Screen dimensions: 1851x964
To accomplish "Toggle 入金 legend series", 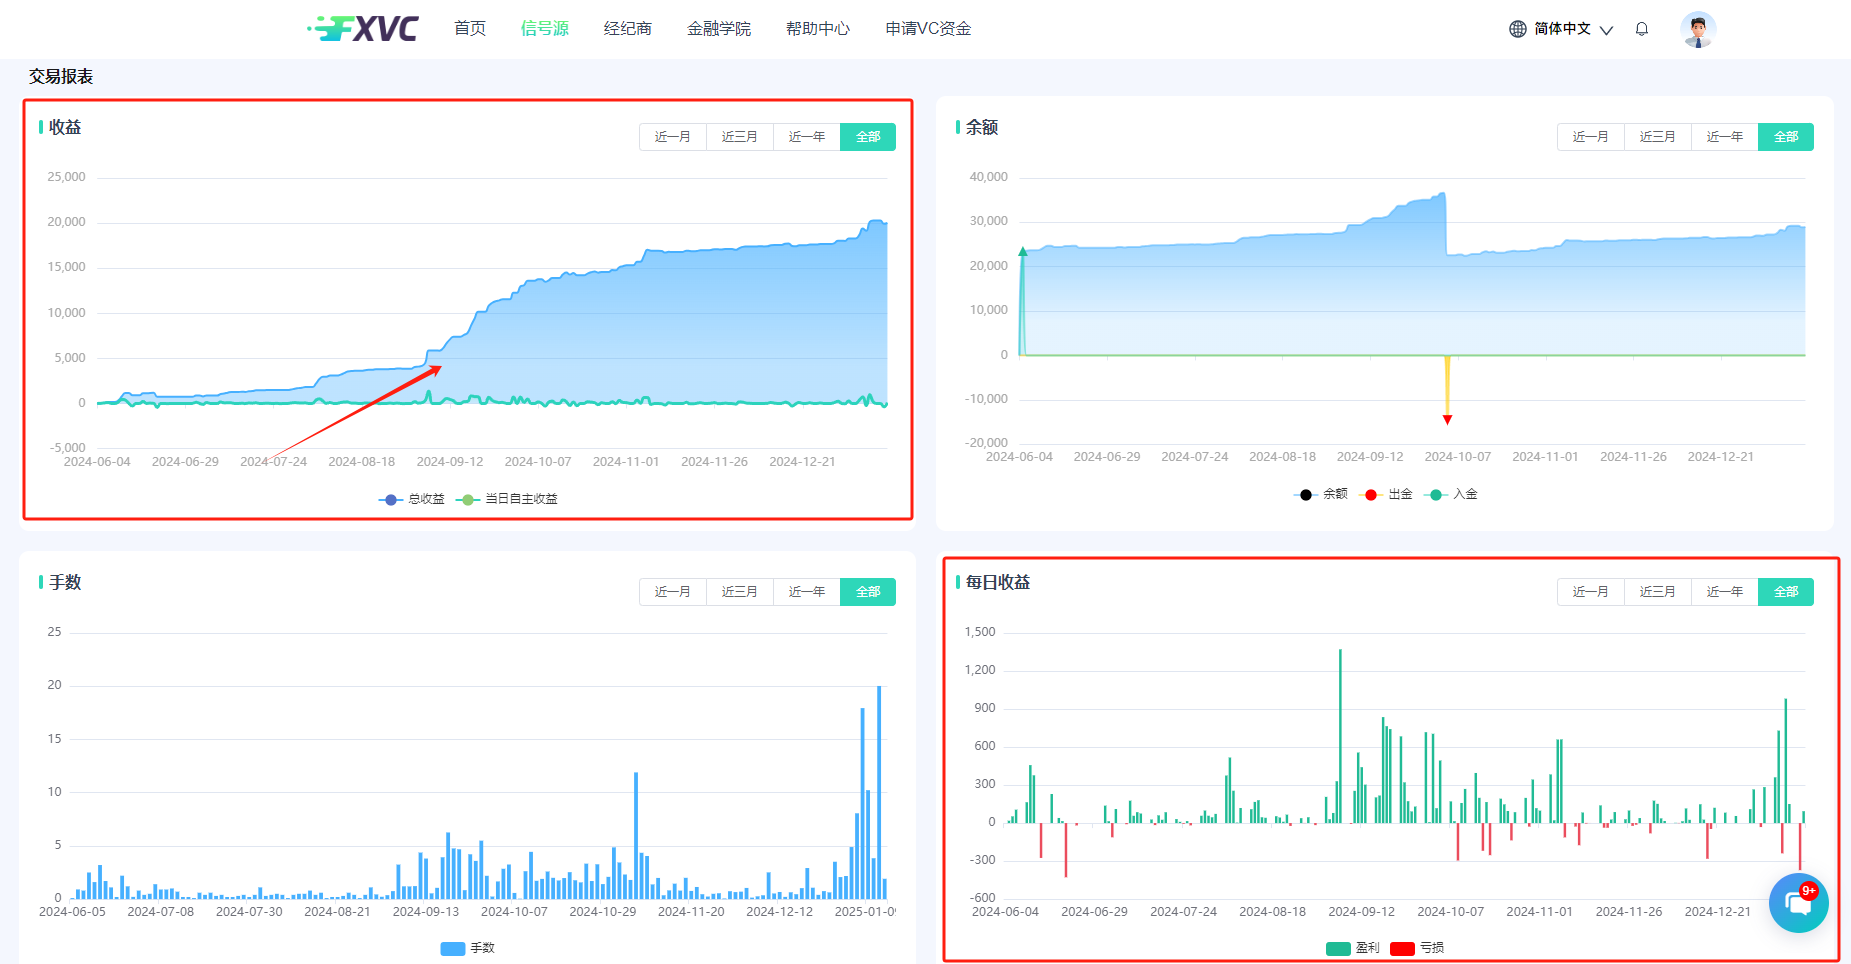I will 1452,494.
